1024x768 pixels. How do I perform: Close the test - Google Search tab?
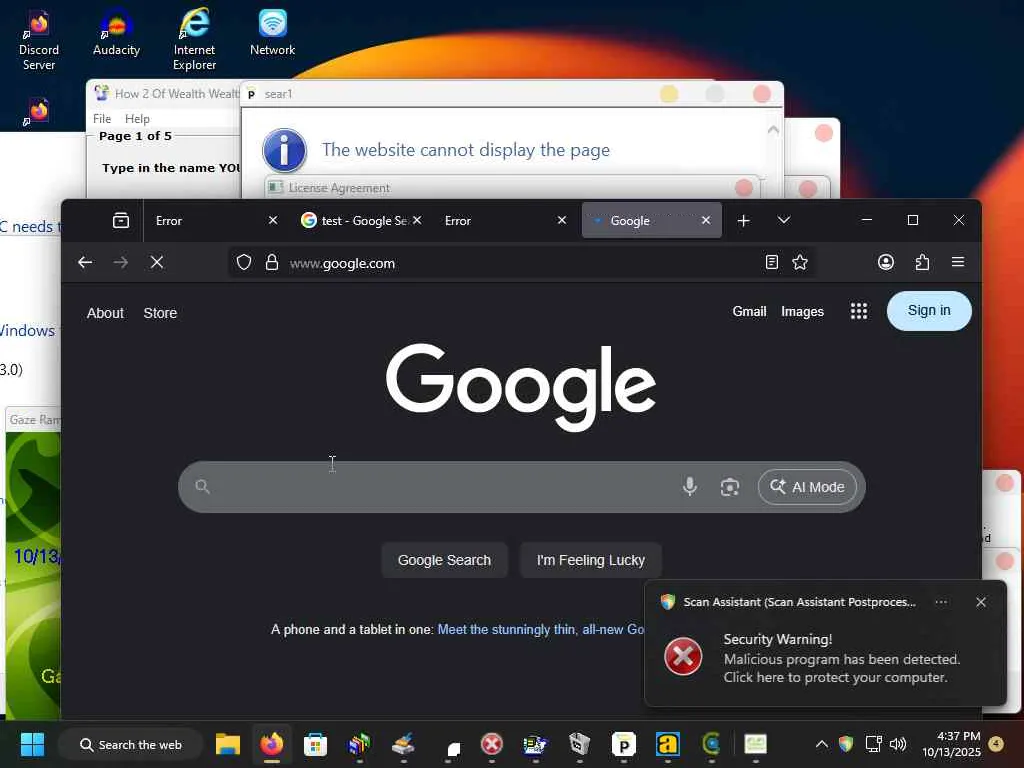coord(417,221)
